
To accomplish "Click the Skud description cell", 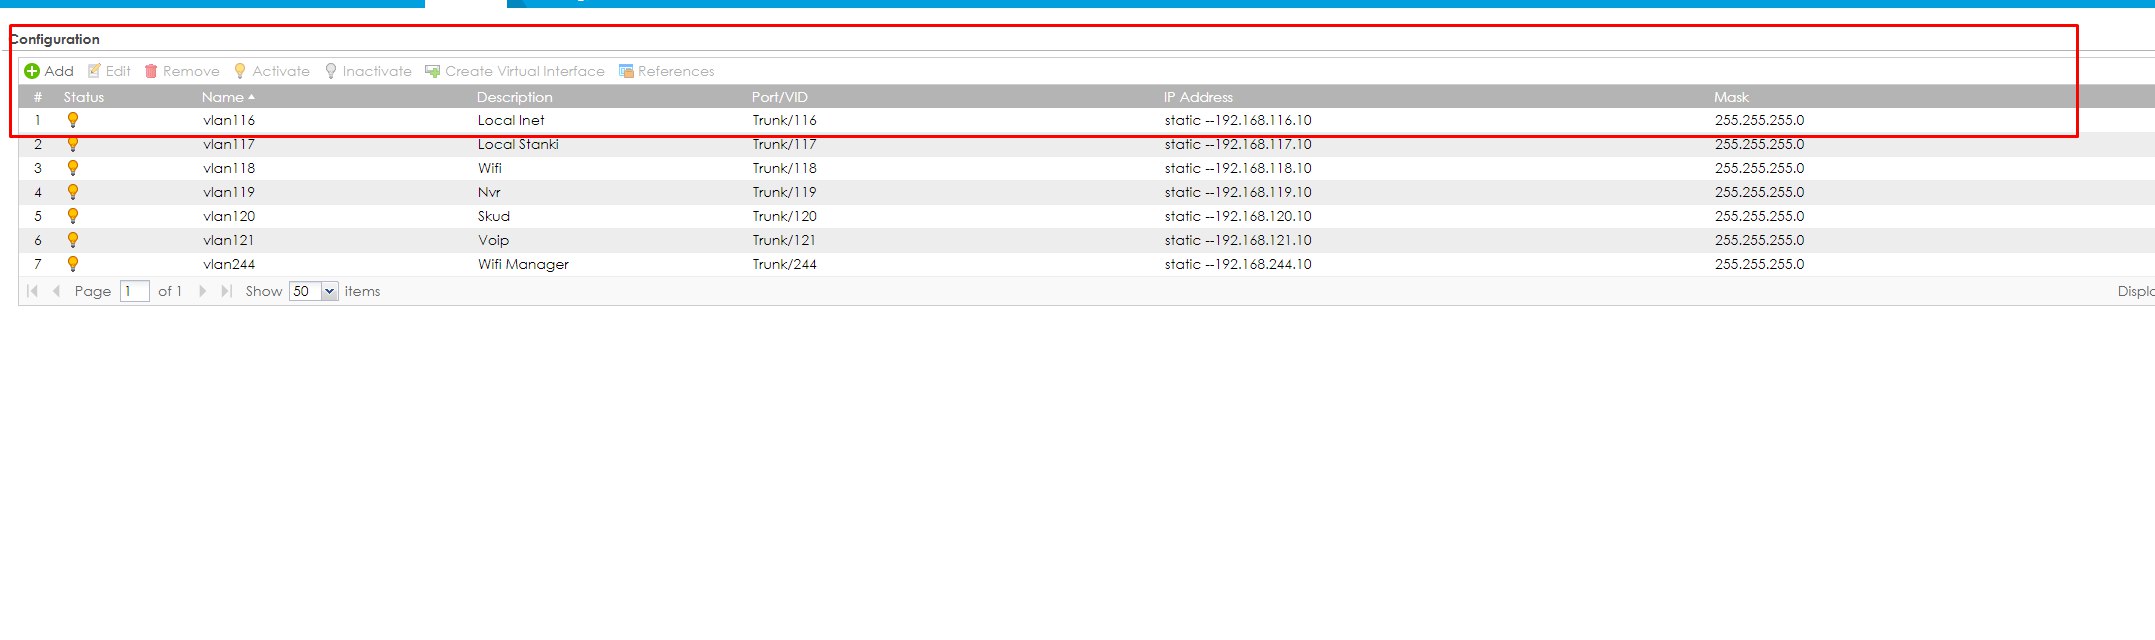I will pyautogui.click(x=494, y=216).
